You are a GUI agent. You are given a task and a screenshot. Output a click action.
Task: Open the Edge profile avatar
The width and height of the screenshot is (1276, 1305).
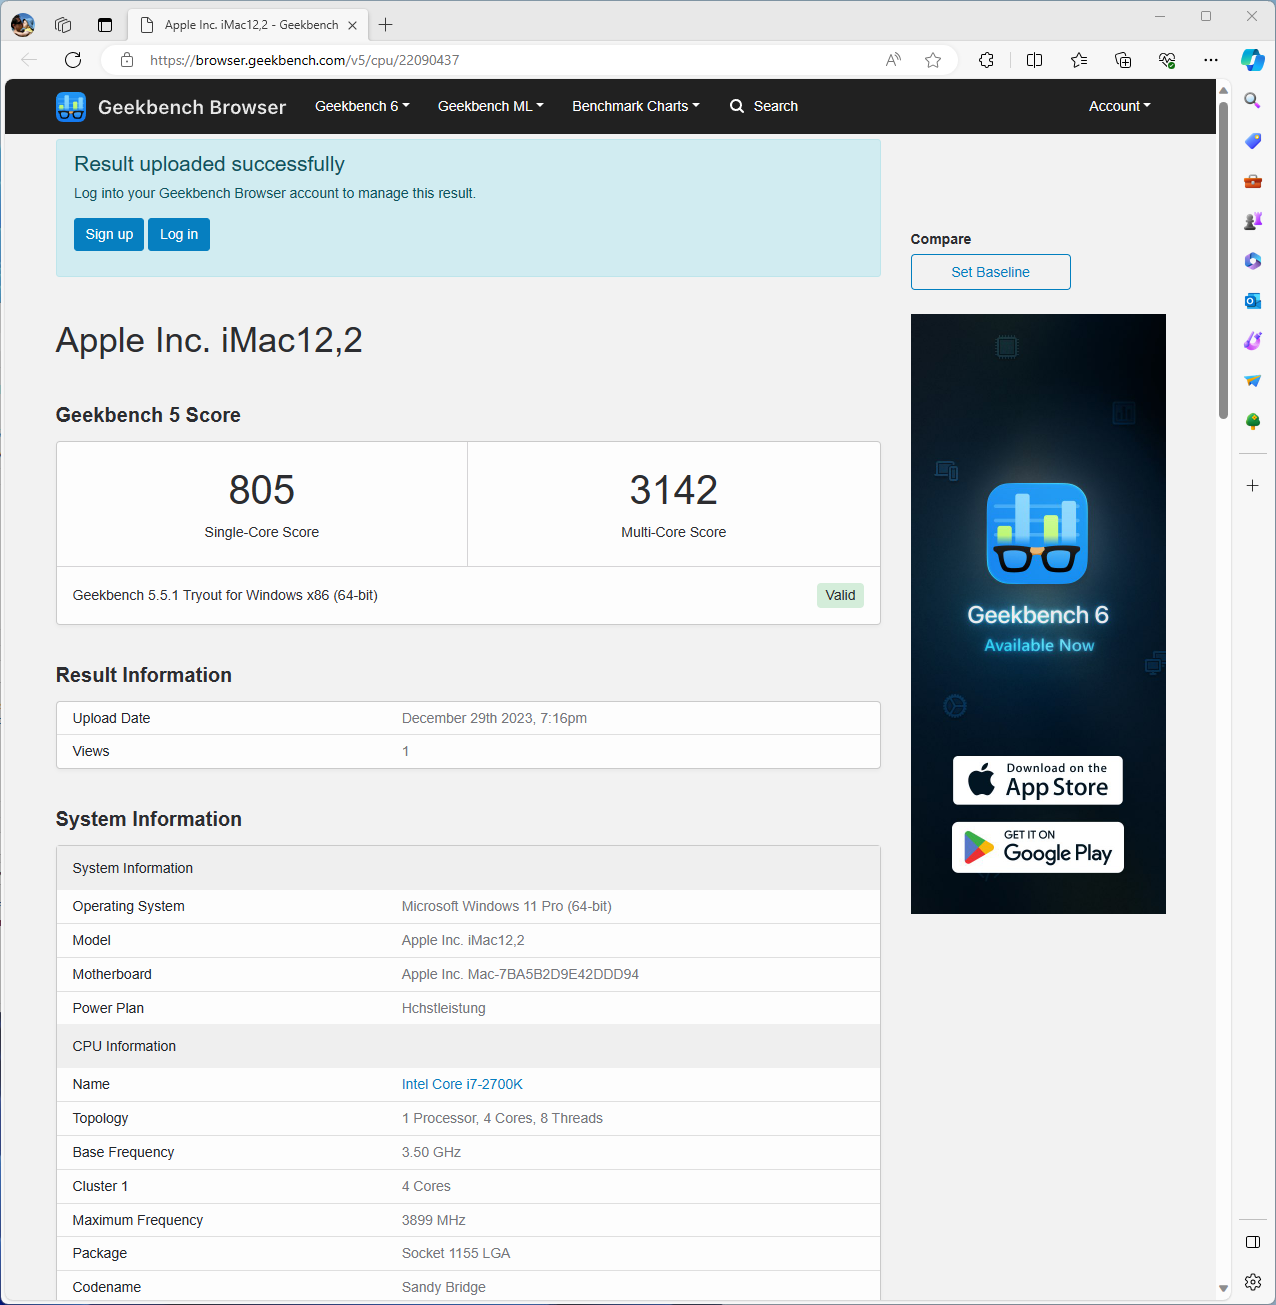22,25
